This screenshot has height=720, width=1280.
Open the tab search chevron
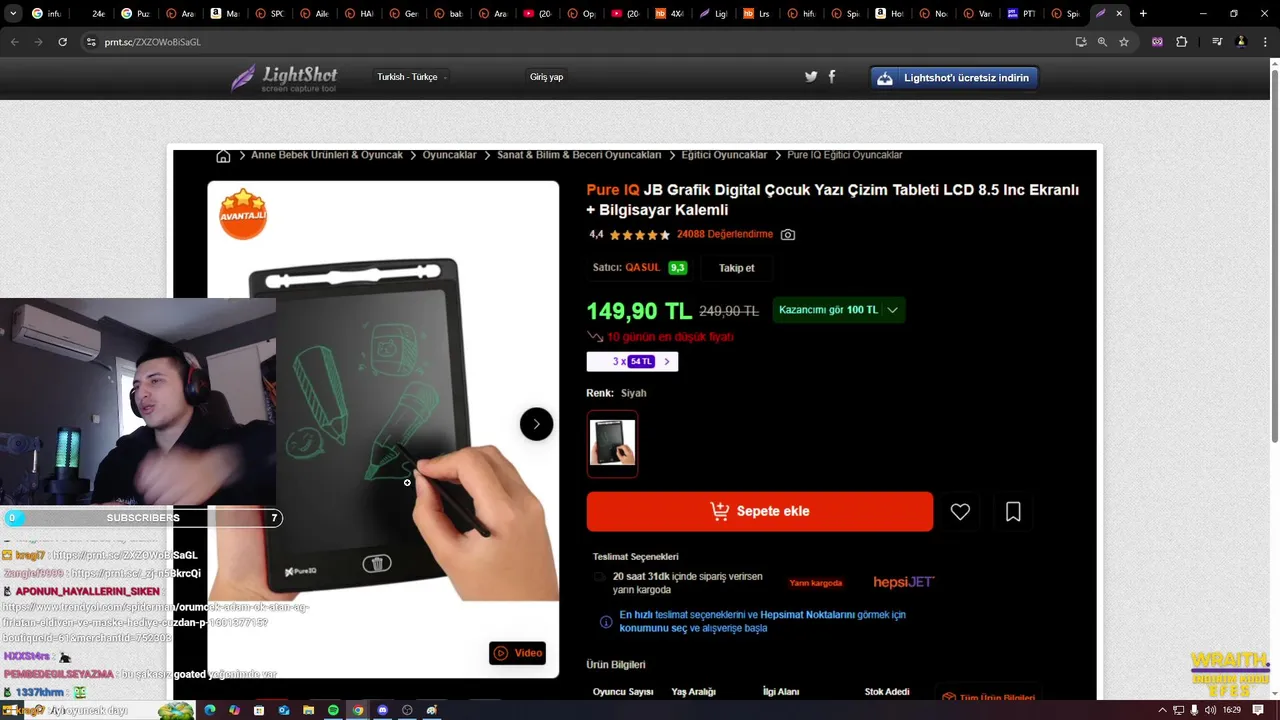[x=14, y=14]
